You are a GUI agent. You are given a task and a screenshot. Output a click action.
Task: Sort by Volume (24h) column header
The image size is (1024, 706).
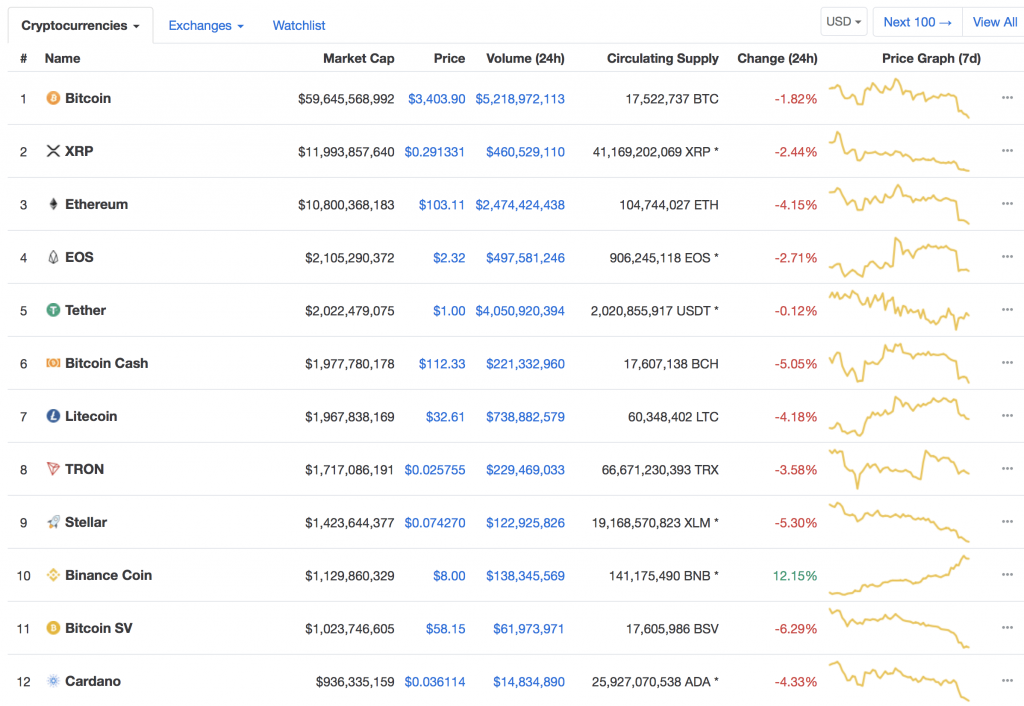point(525,58)
